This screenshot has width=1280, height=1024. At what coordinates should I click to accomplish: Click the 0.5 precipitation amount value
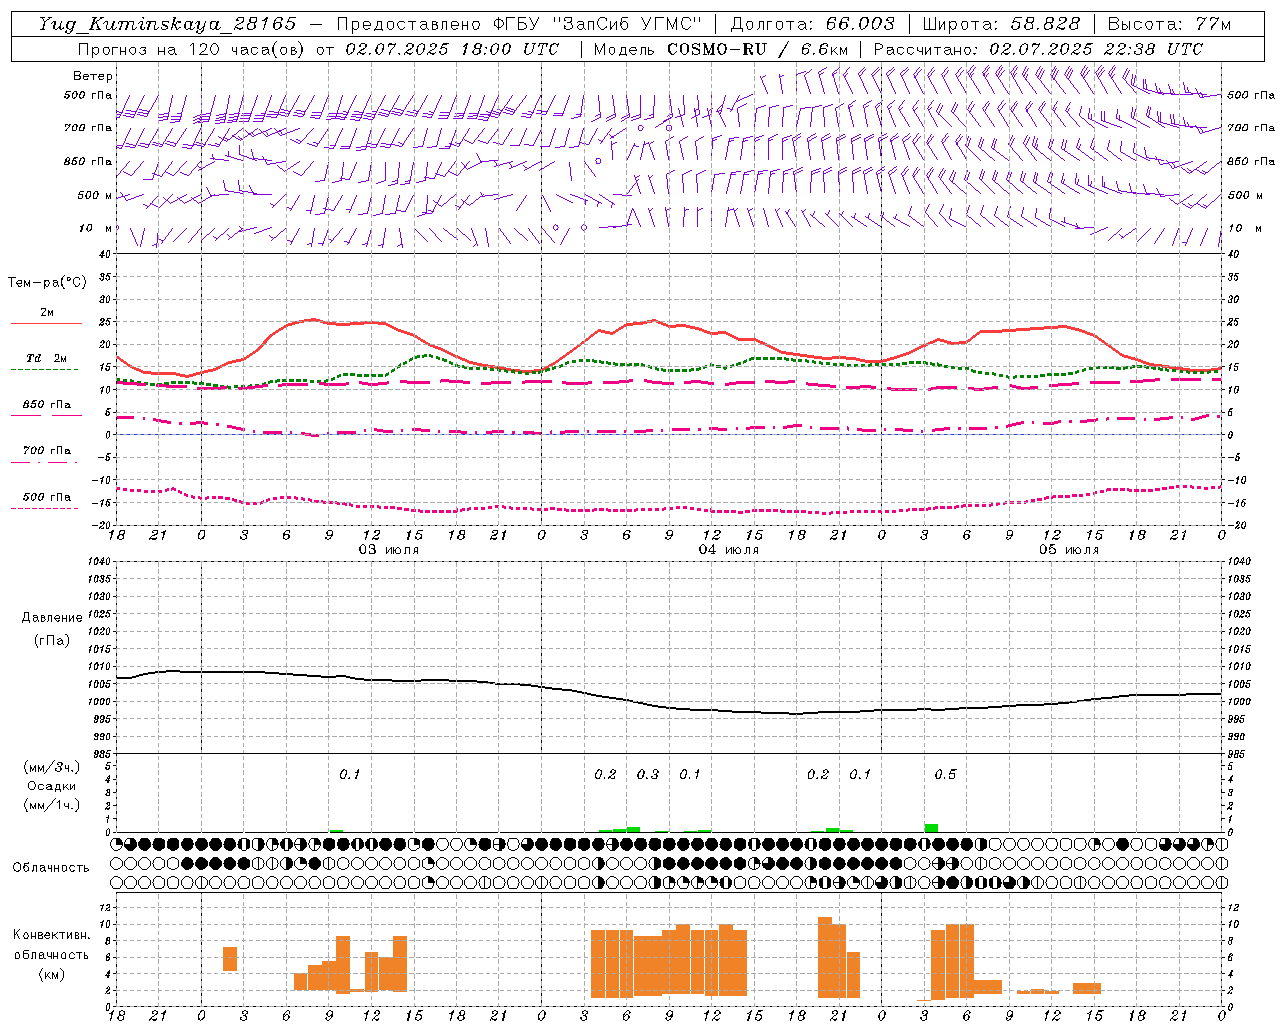click(945, 774)
